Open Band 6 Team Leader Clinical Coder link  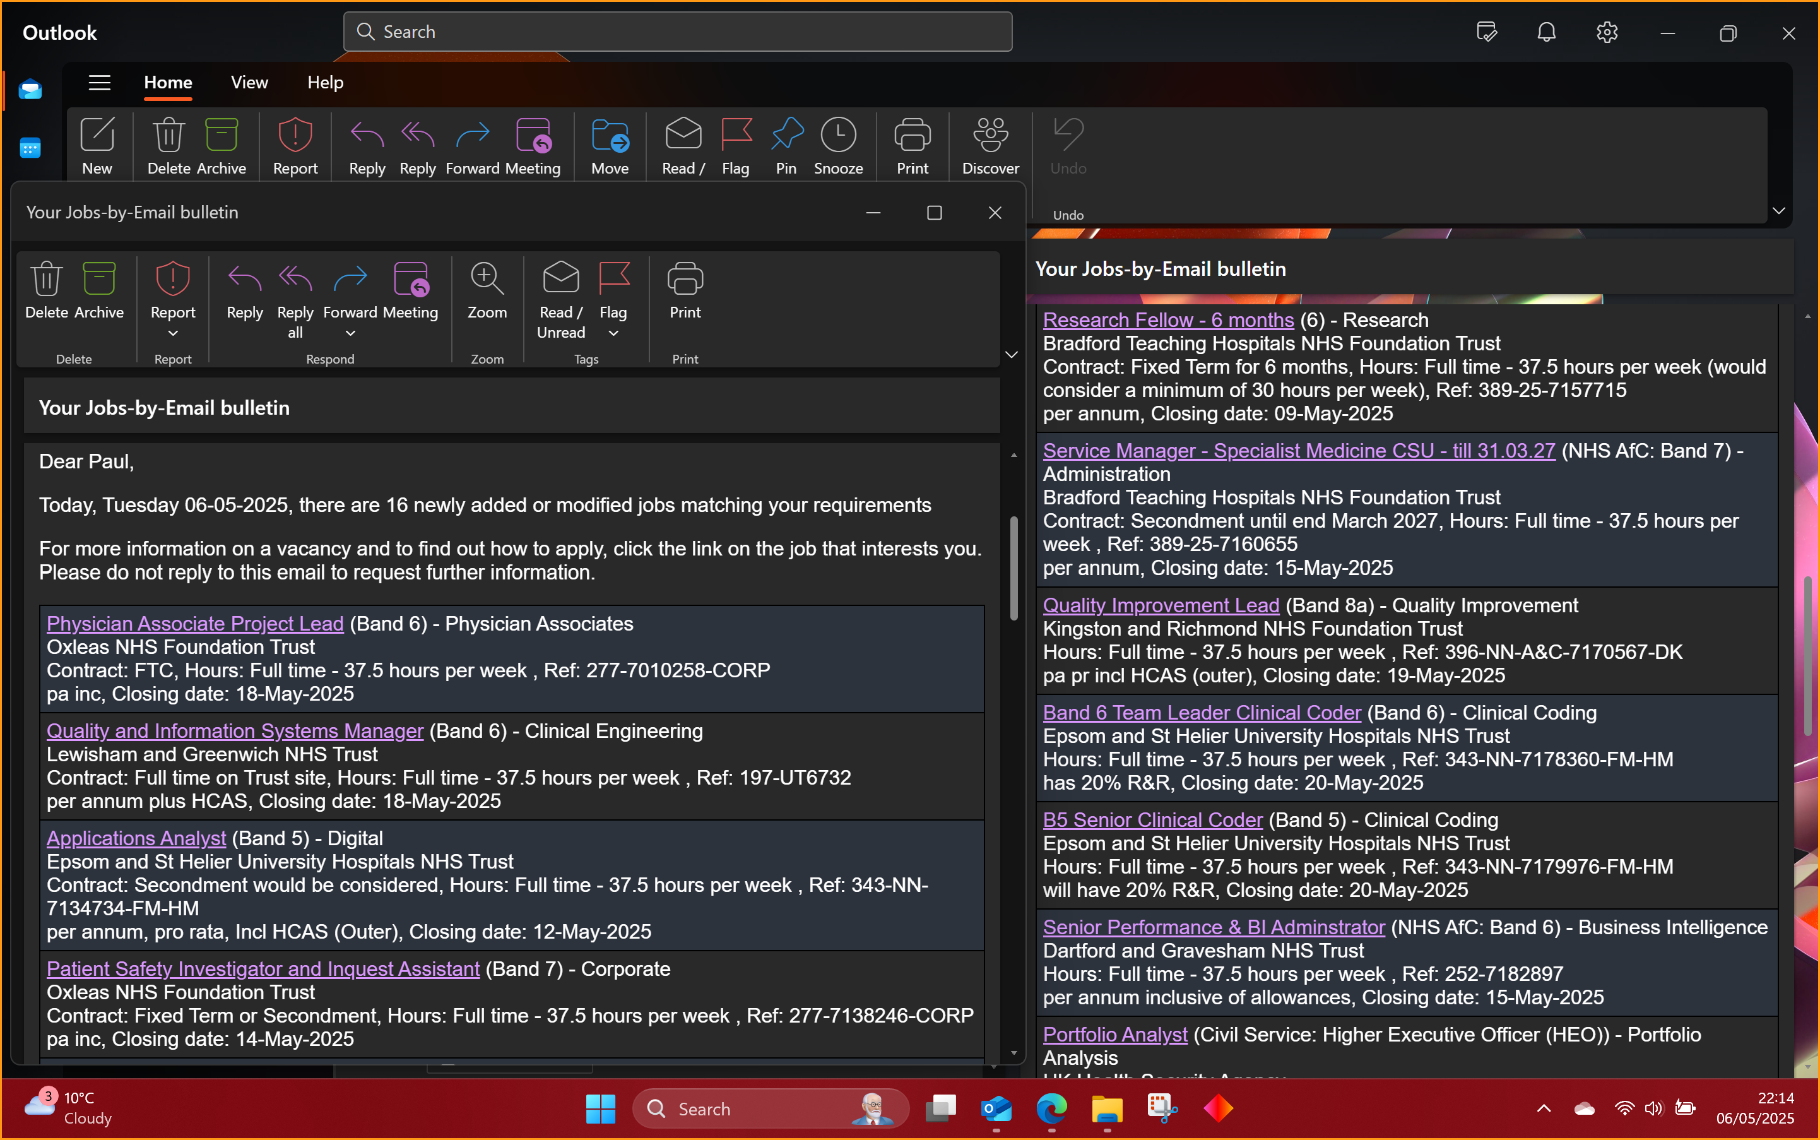point(1202,713)
